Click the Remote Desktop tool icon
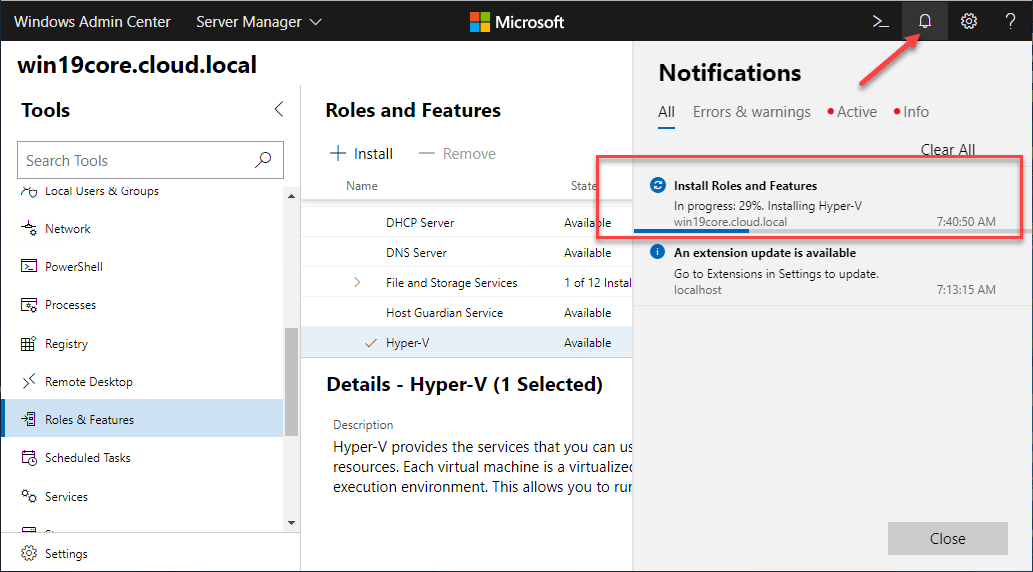The width and height of the screenshot is (1033, 572). 29,382
